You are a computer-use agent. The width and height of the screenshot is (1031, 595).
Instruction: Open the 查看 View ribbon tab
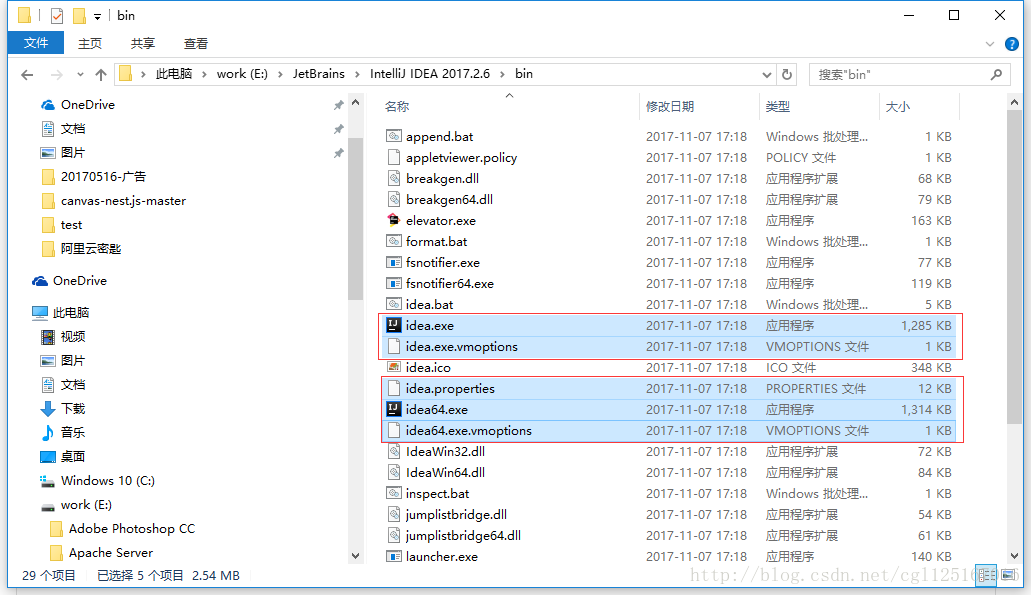(x=196, y=43)
